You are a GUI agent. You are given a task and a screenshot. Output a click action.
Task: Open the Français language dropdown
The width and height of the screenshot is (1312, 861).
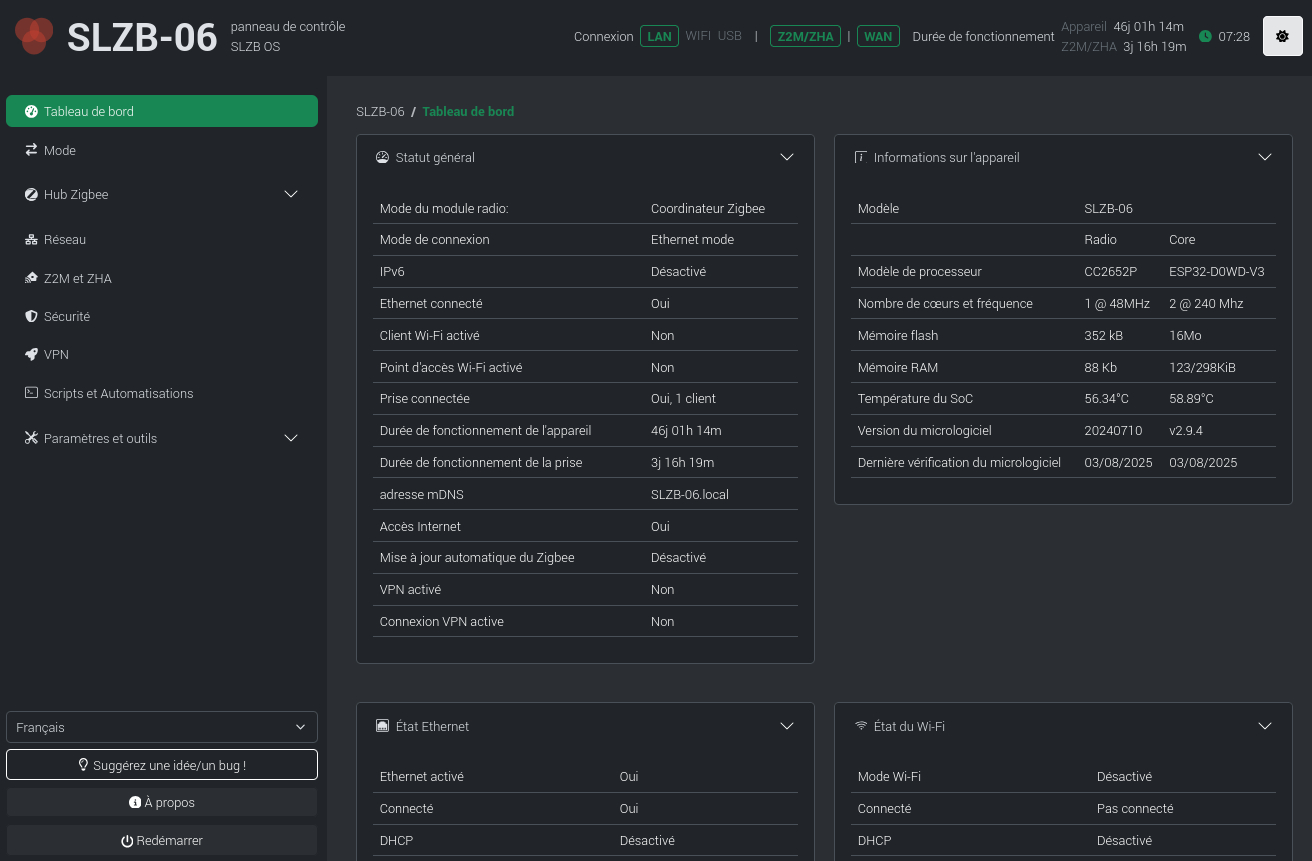pos(161,727)
